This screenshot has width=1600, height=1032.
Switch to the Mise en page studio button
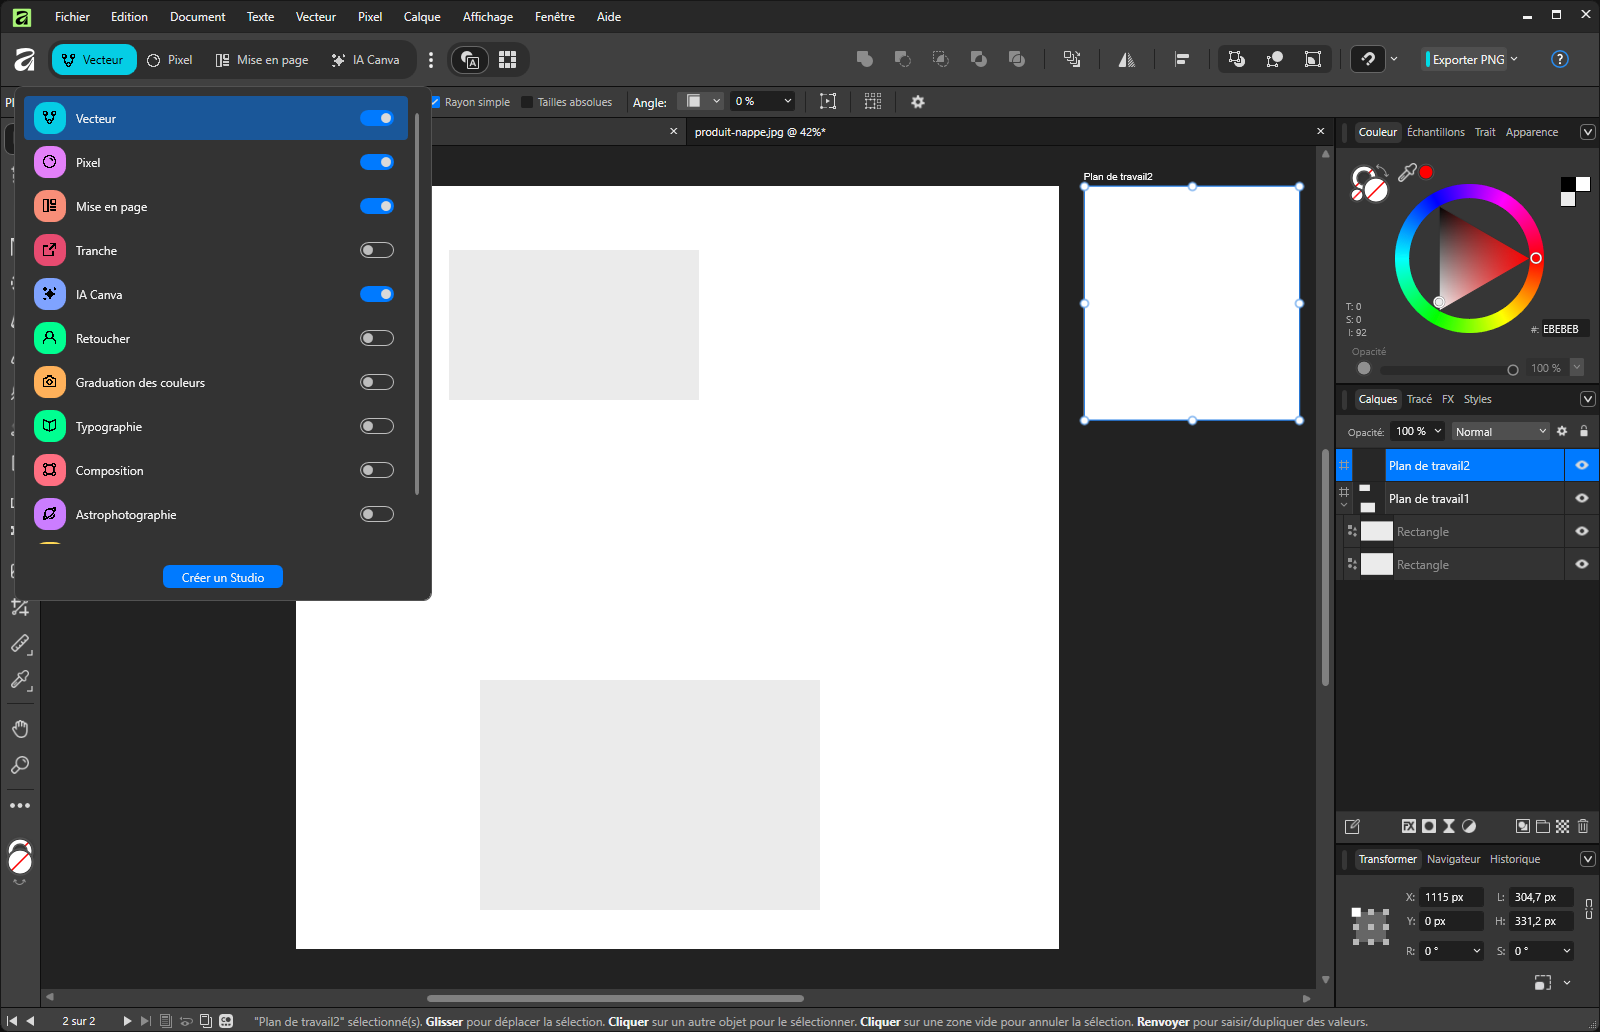click(x=262, y=60)
